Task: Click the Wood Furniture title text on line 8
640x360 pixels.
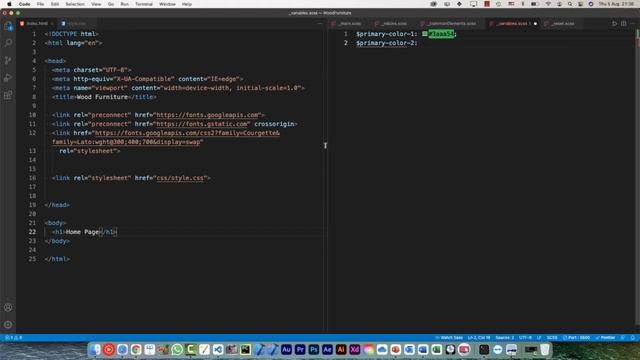Action: pos(102,97)
